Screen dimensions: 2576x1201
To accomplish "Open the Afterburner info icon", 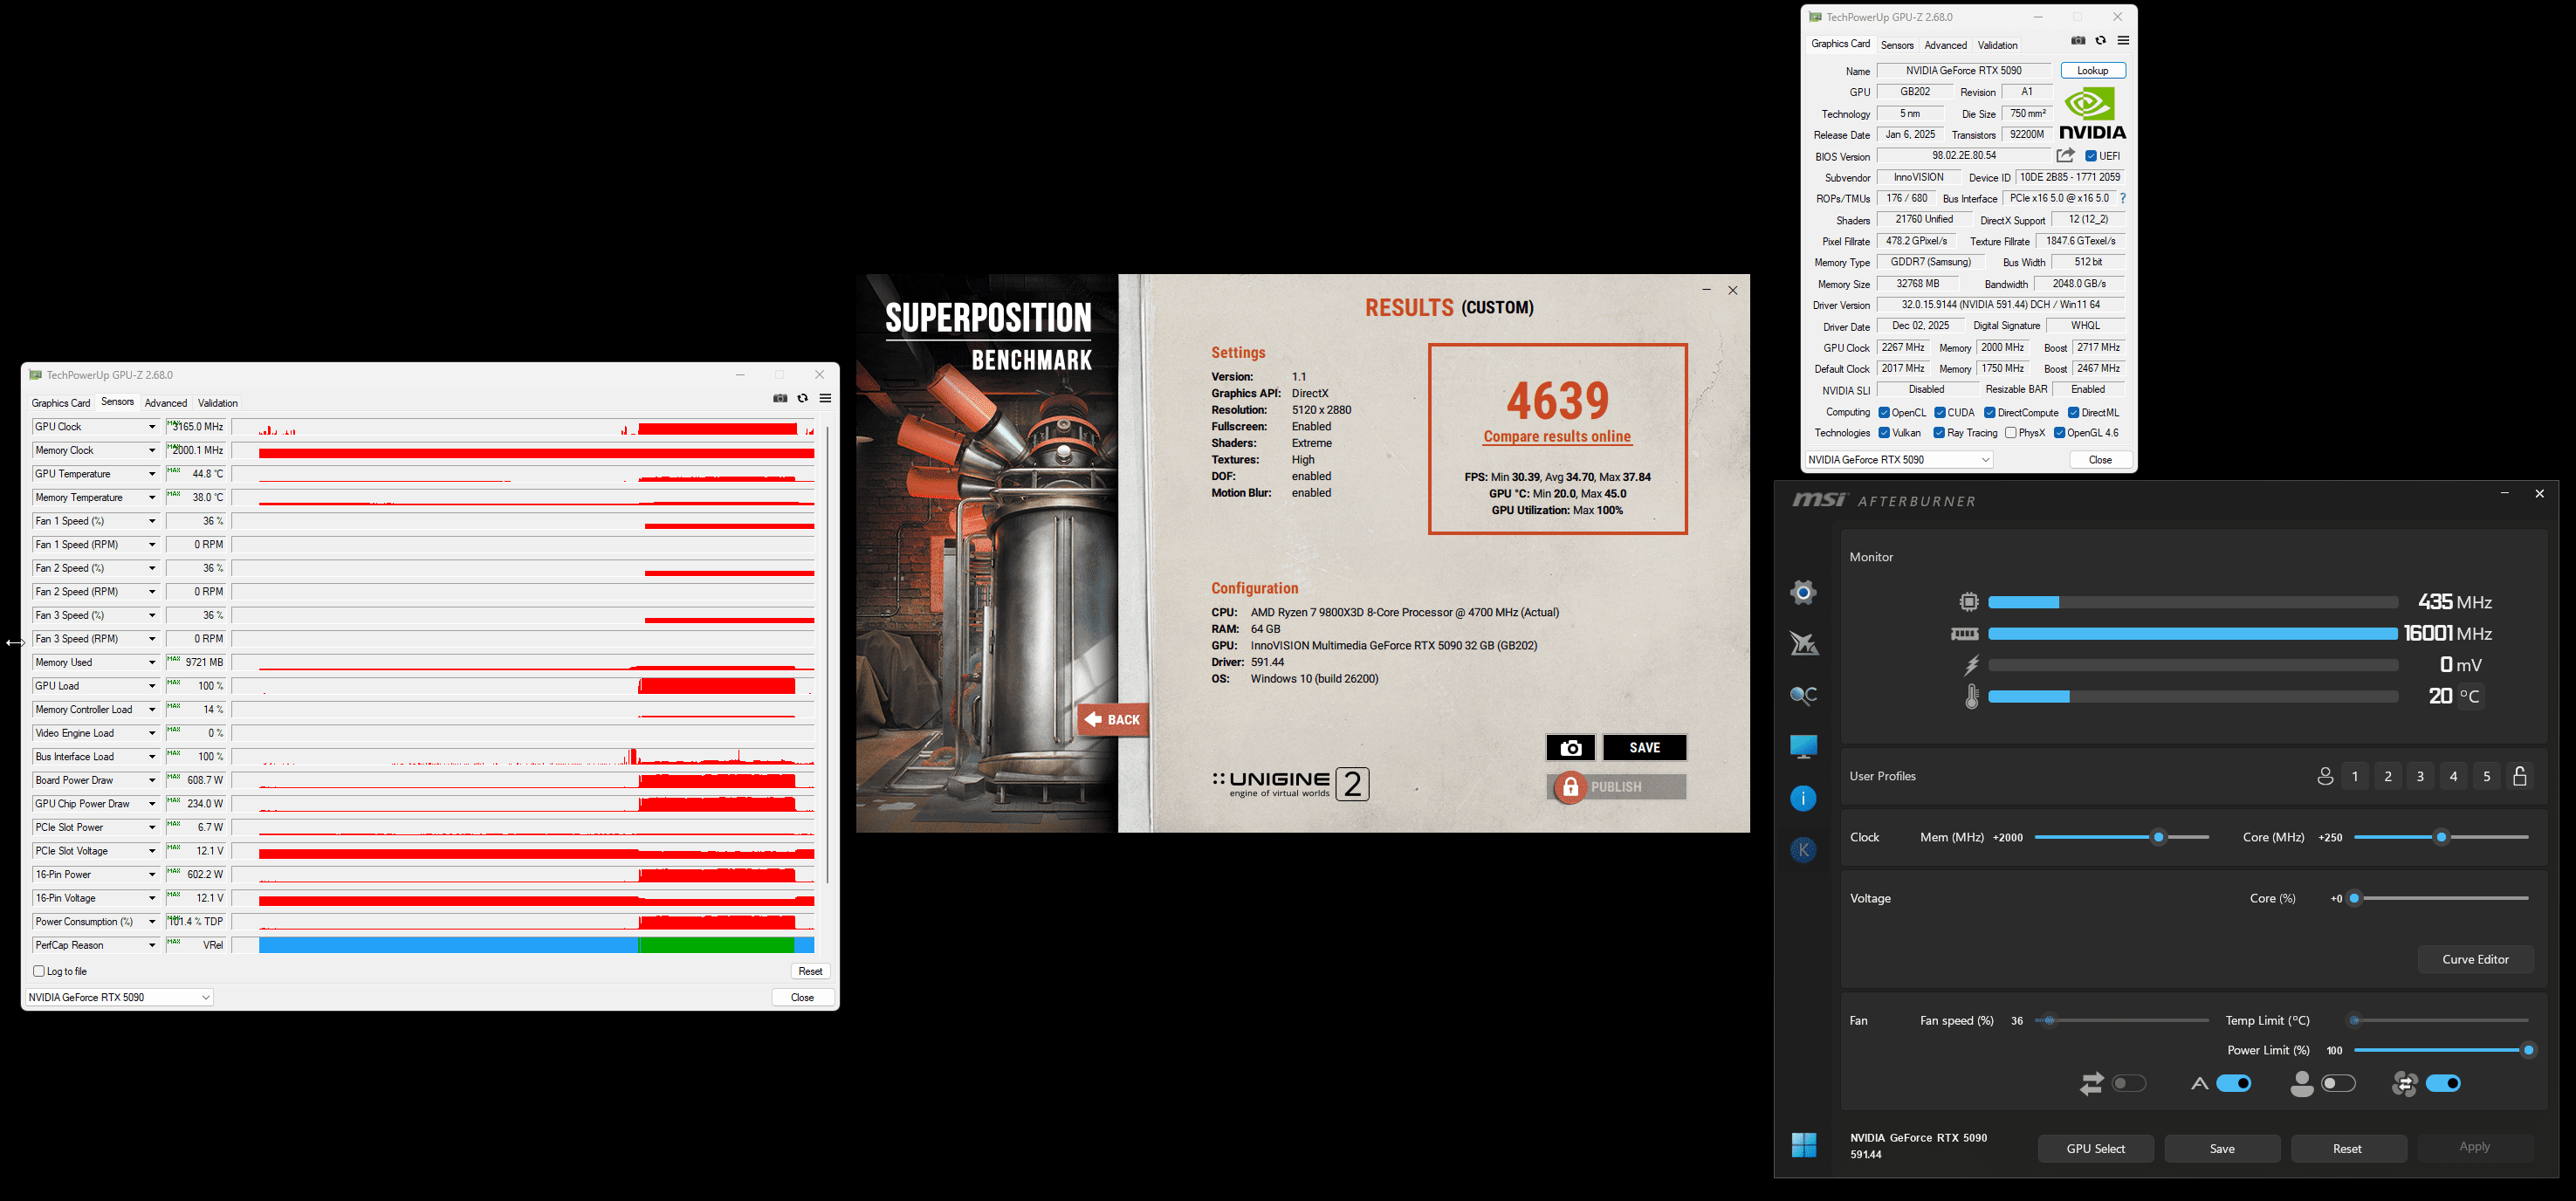I will click(x=1803, y=798).
